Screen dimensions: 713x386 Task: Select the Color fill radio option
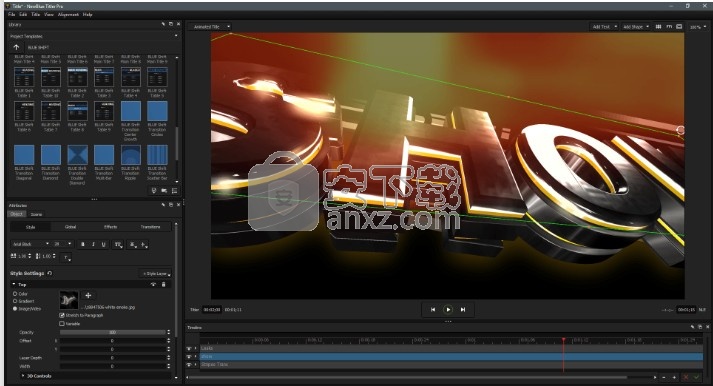tap(15, 294)
